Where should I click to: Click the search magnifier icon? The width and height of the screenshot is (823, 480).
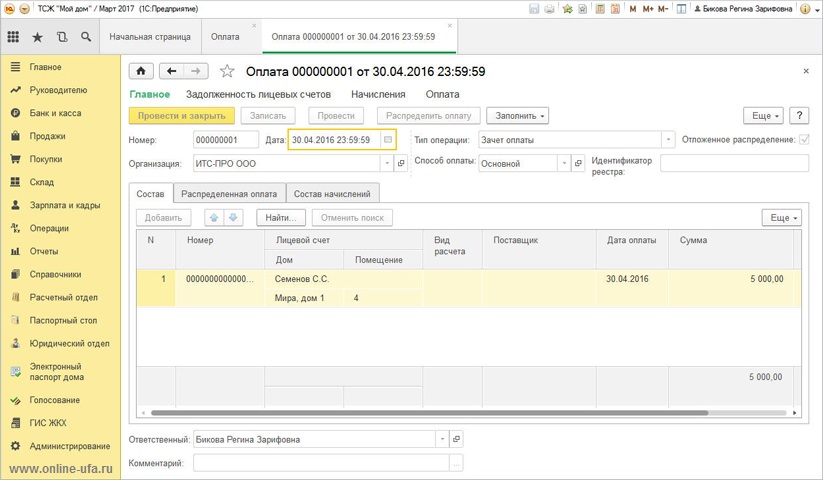(86, 37)
